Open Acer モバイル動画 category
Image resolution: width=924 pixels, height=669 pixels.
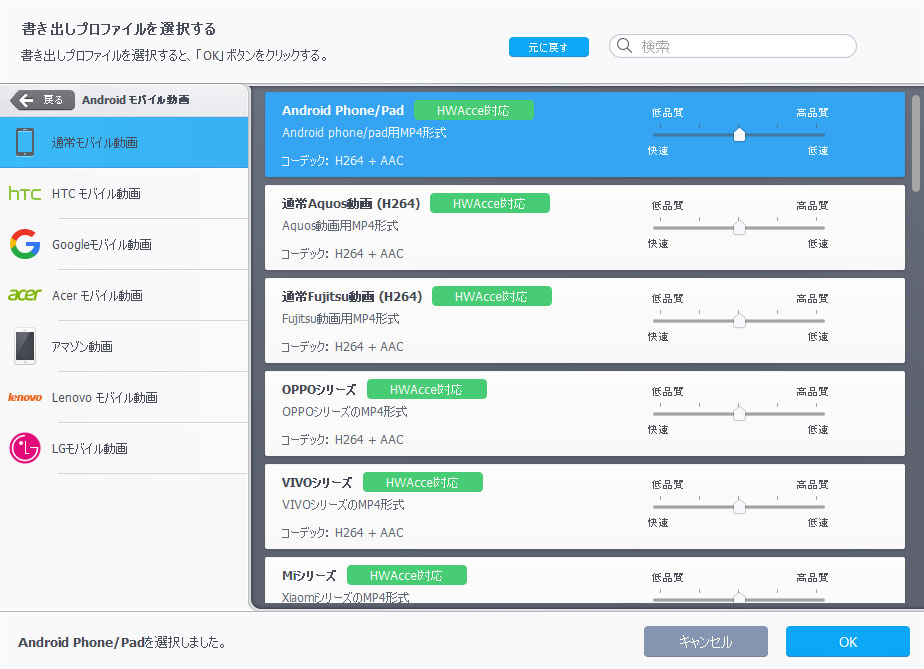(x=124, y=295)
